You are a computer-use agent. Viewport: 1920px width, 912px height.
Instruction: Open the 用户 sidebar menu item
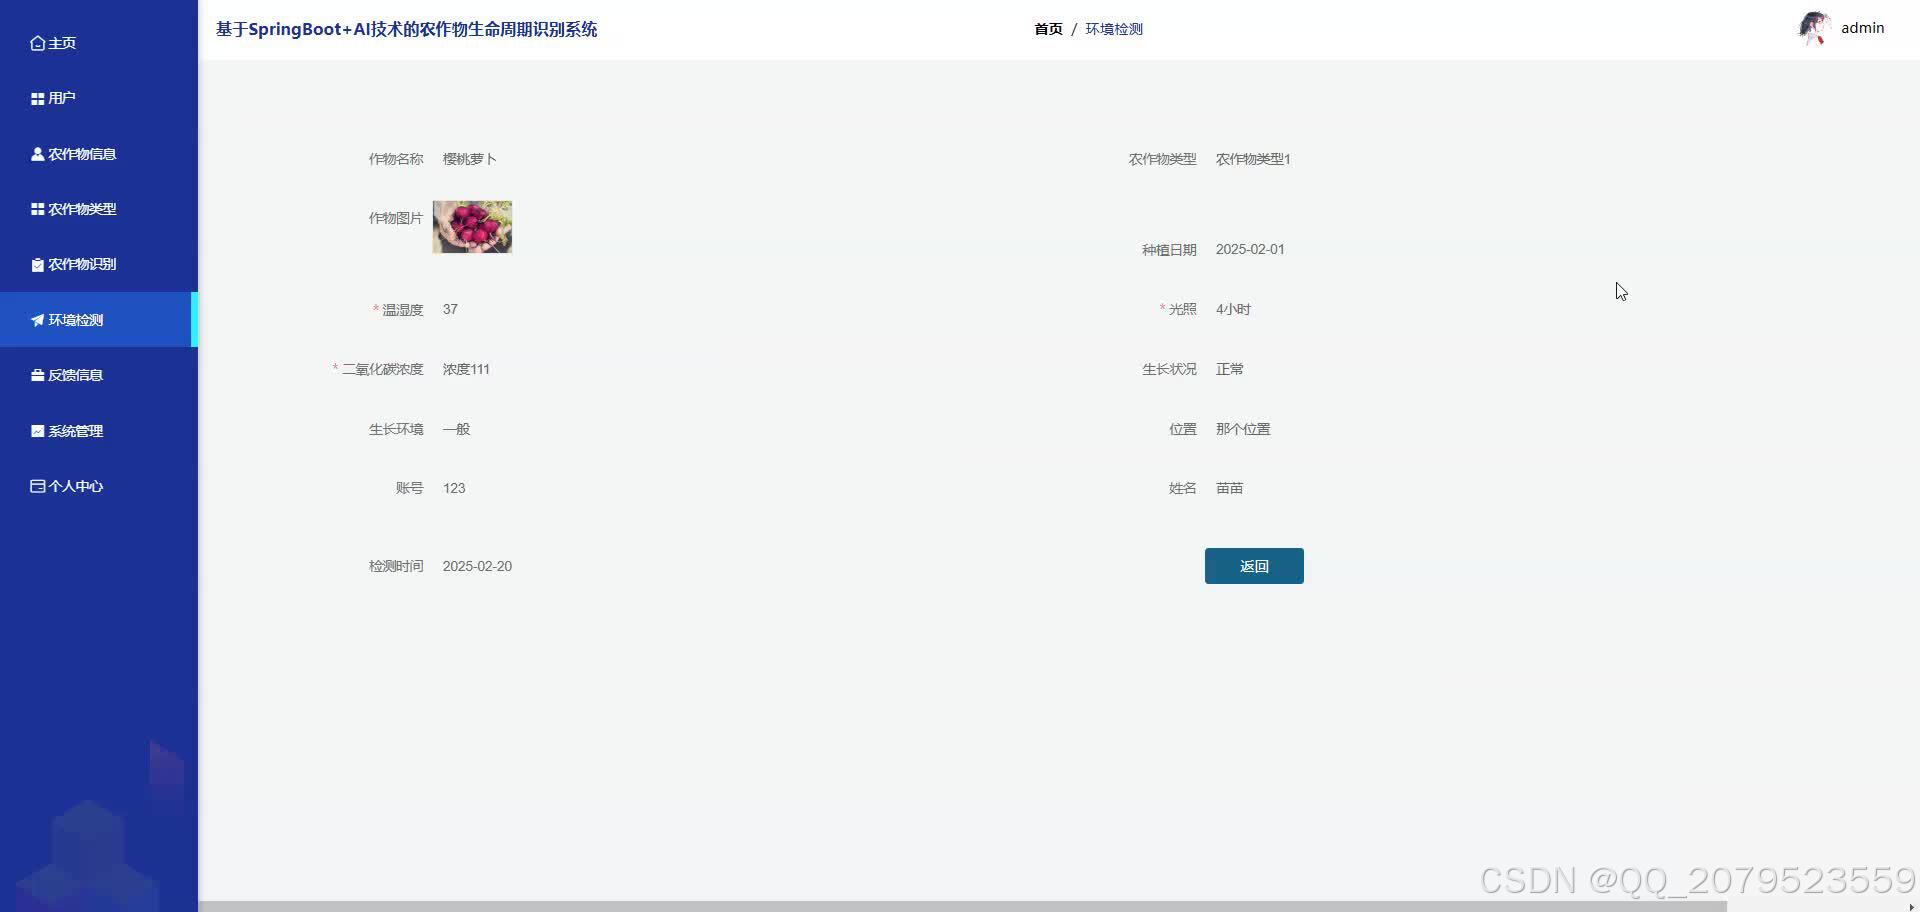(60, 98)
